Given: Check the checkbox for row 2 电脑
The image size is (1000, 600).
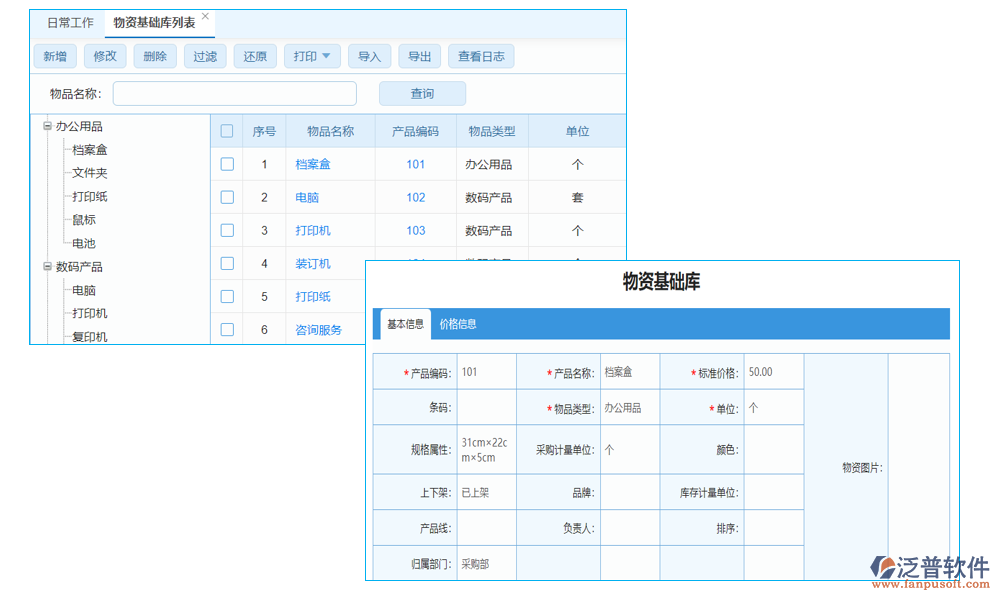Looking at the screenshot, I should coord(227,197).
